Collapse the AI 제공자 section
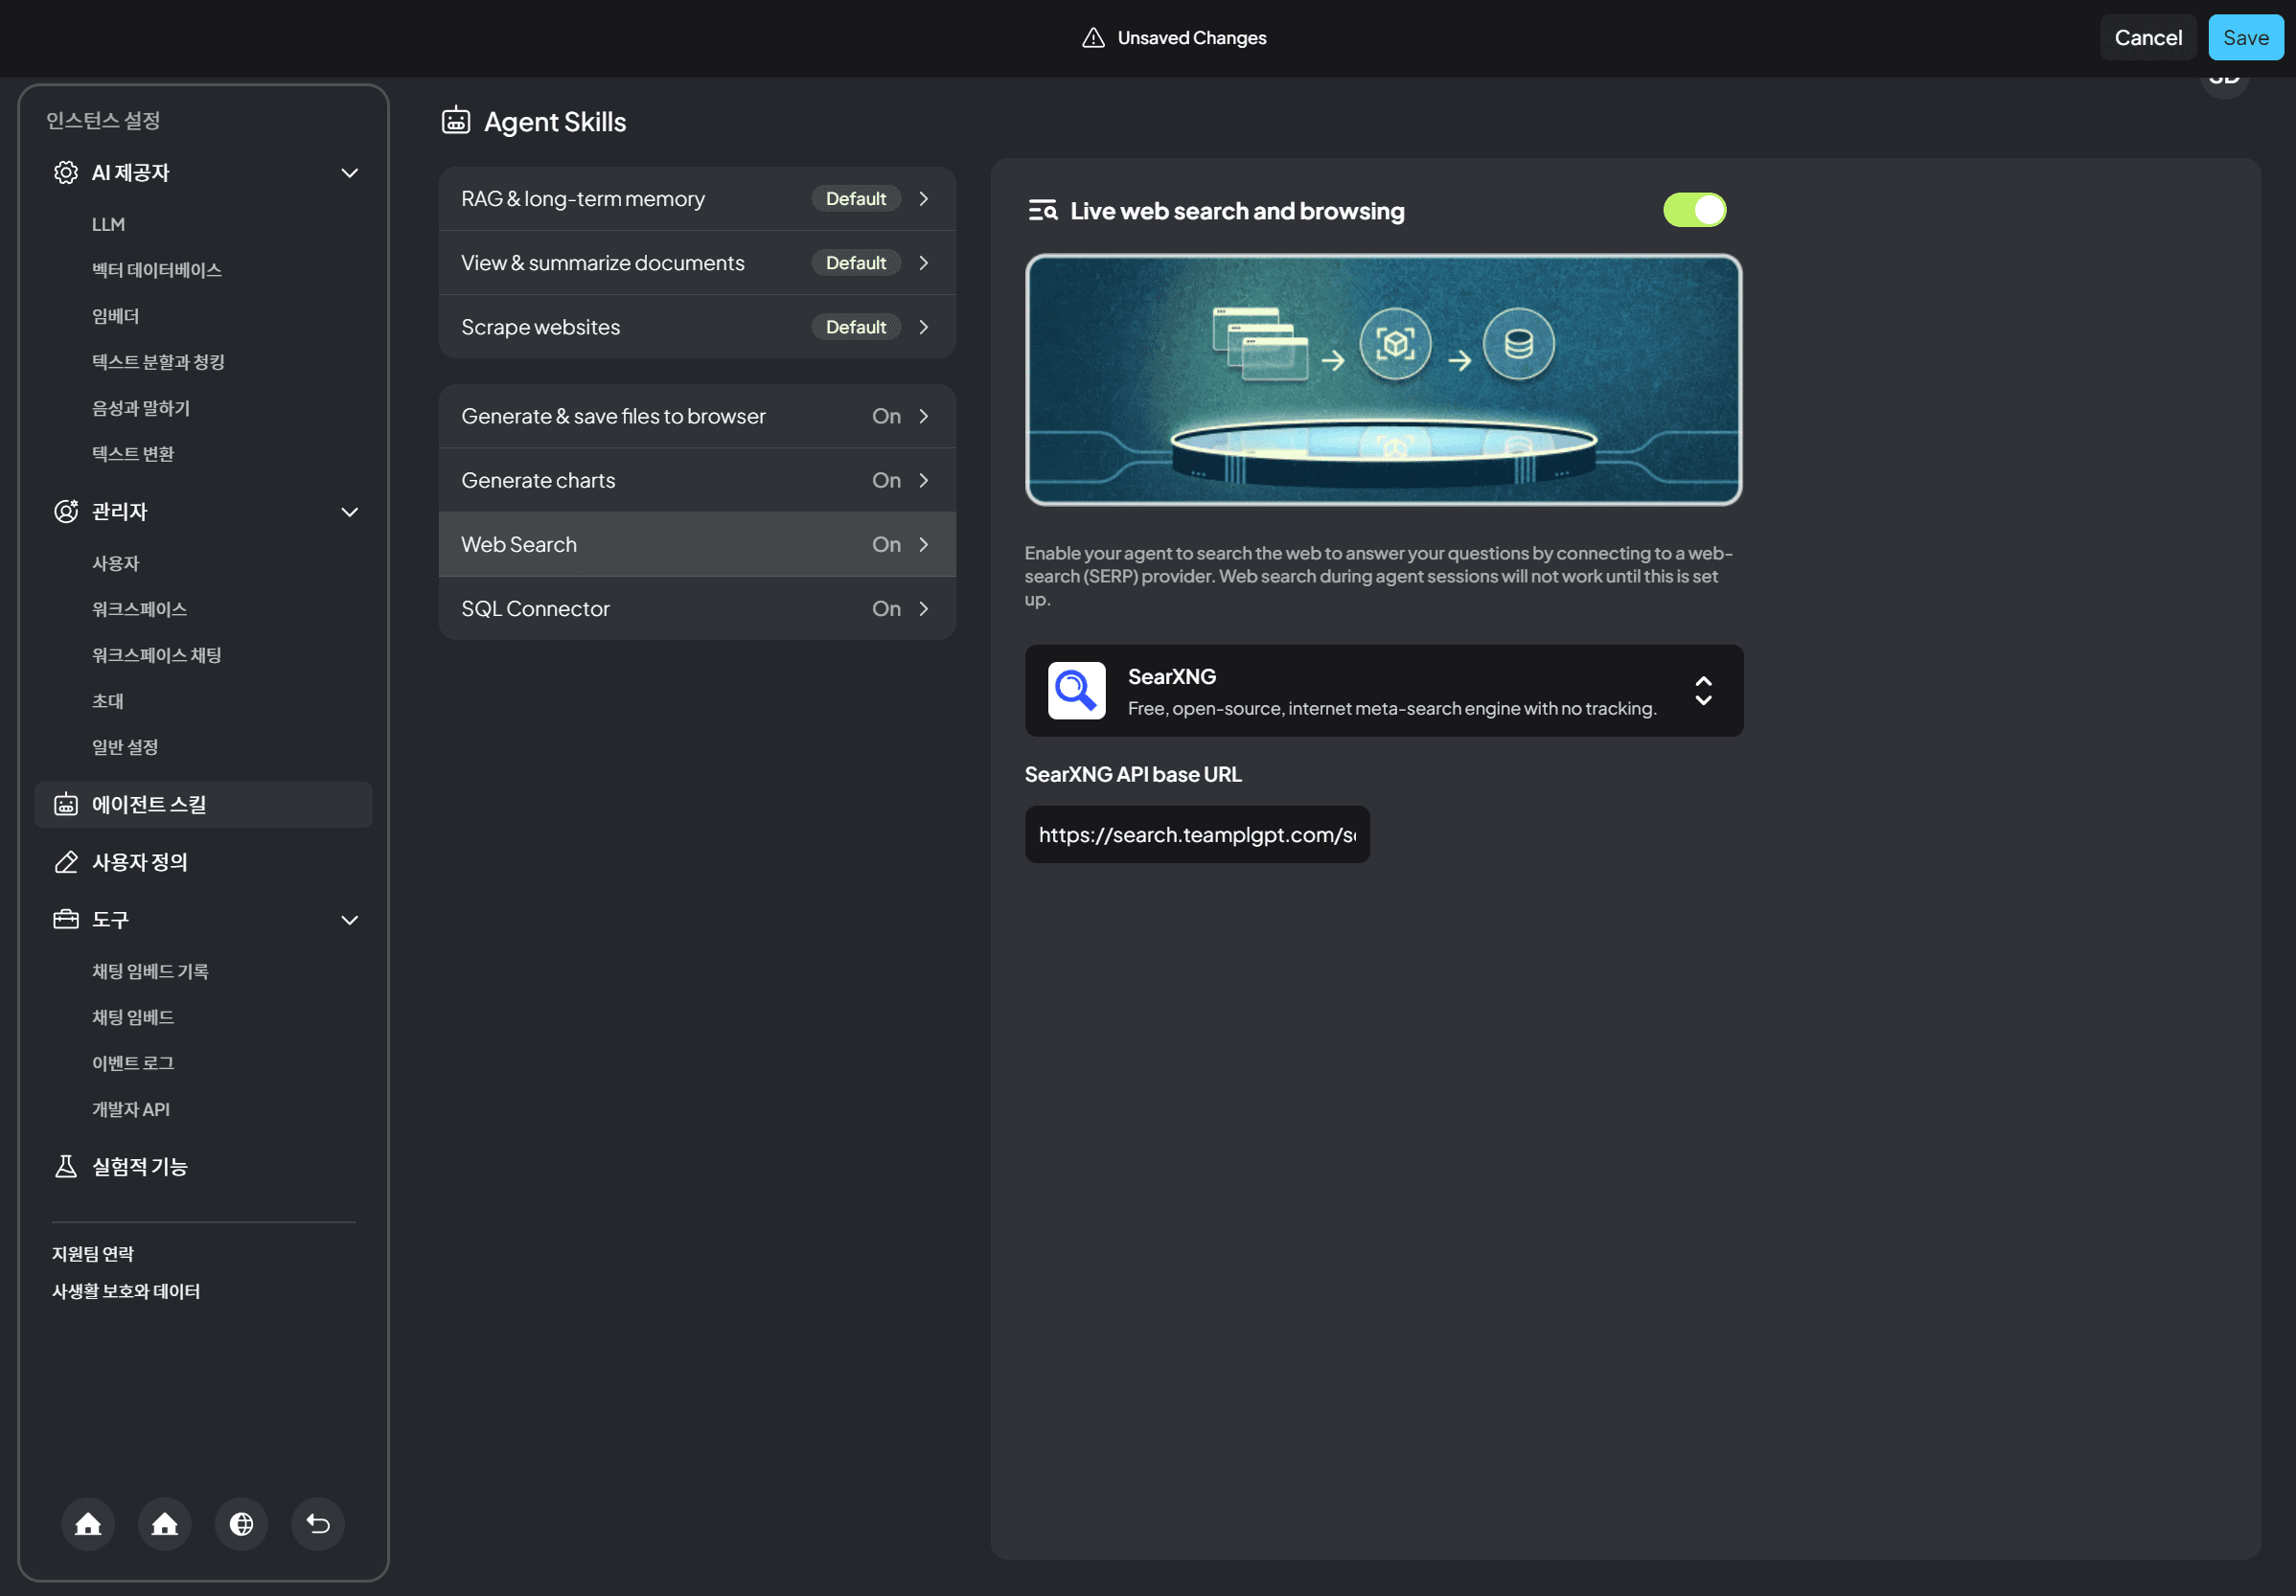2296x1596 pixels. (349, 173)
